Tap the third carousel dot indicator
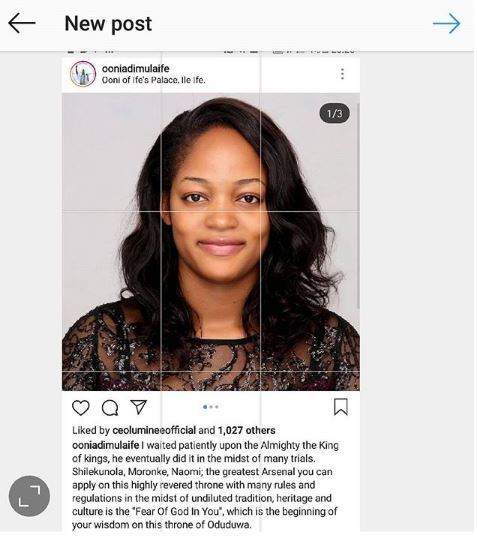477x557 pixels. click(217, 407)
